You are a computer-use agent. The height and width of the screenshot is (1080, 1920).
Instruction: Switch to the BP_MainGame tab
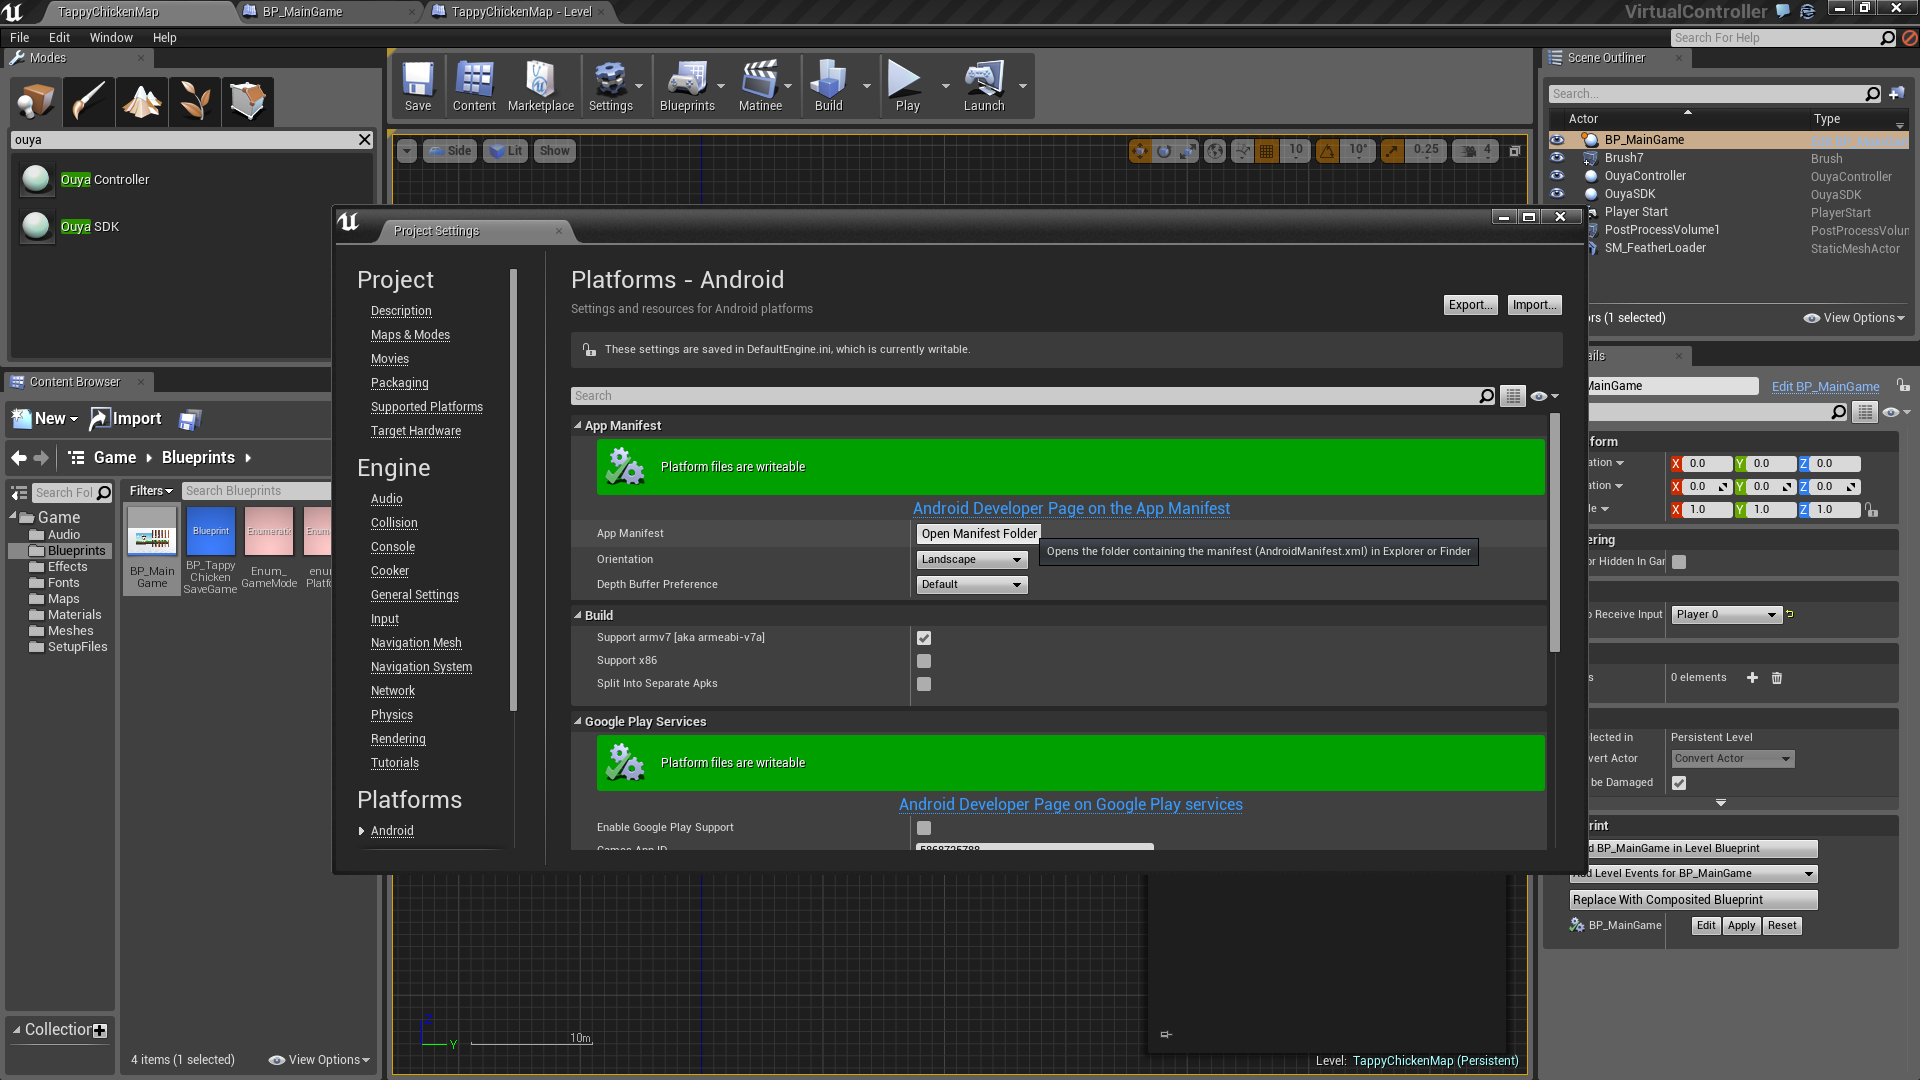302,12
